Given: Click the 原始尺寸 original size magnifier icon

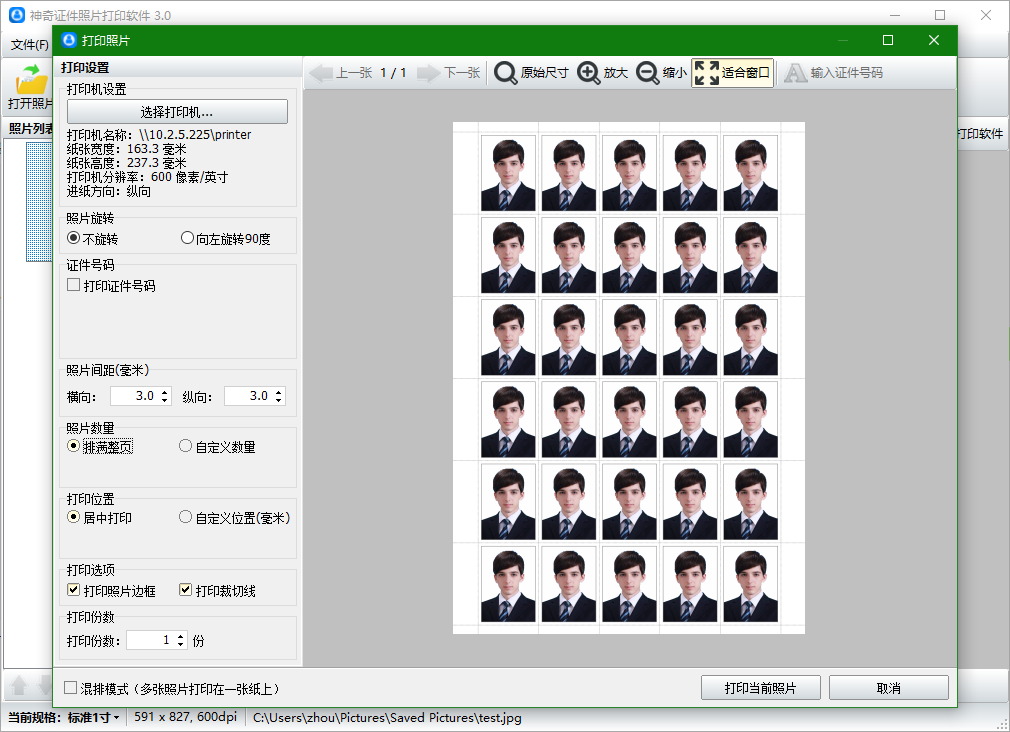Looking at the screenshot, I should tap(507, 73).
